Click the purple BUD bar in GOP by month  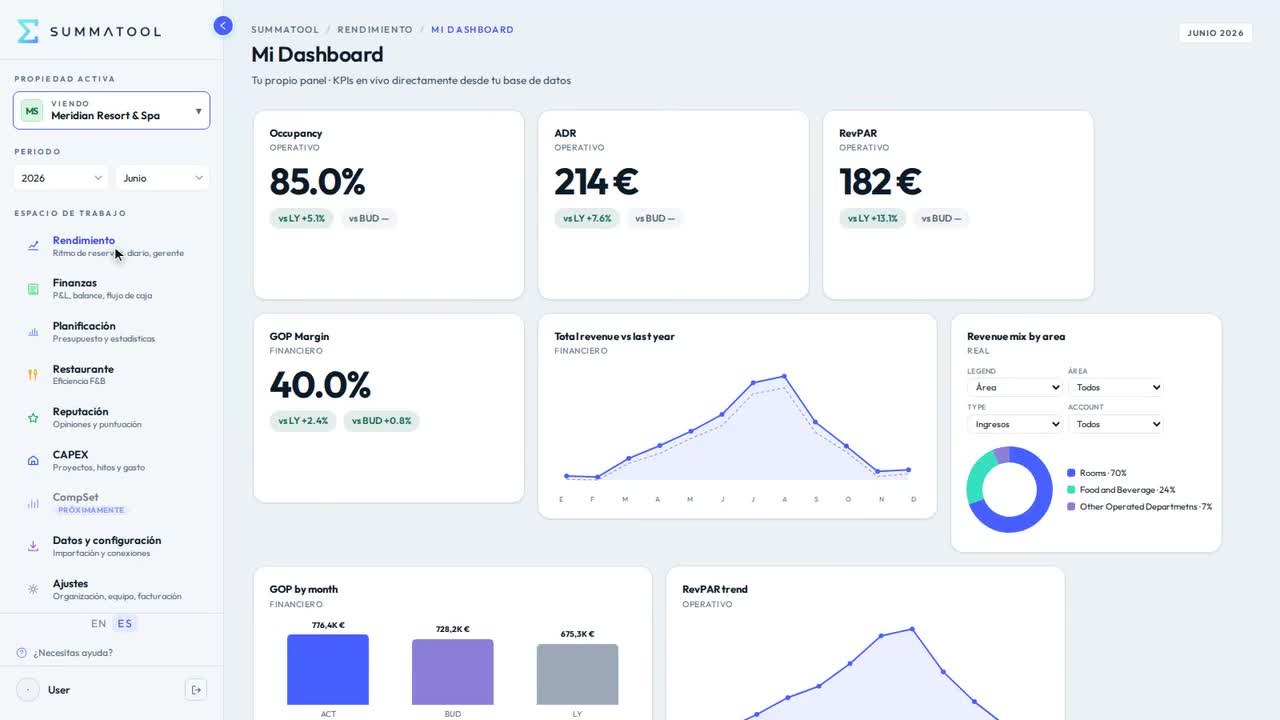coord(453,672)
